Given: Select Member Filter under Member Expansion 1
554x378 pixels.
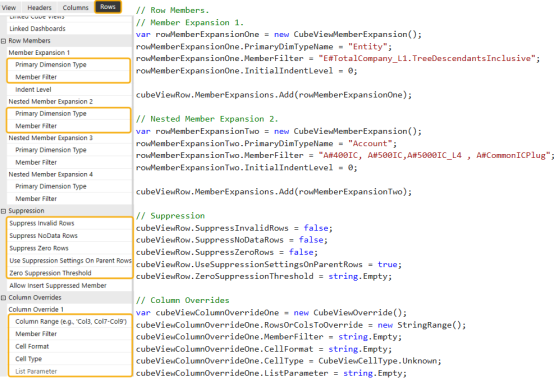Looking at the screenshot, I should pyautogui.click(x=69, y=77).
